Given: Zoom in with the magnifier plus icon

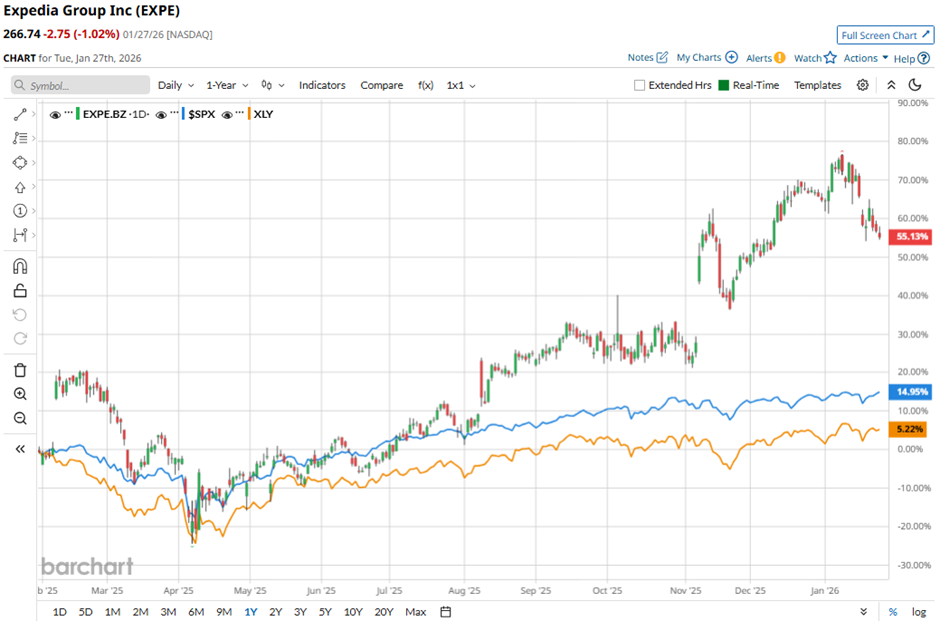Looking at the screenshot, I should pos(19,394).
